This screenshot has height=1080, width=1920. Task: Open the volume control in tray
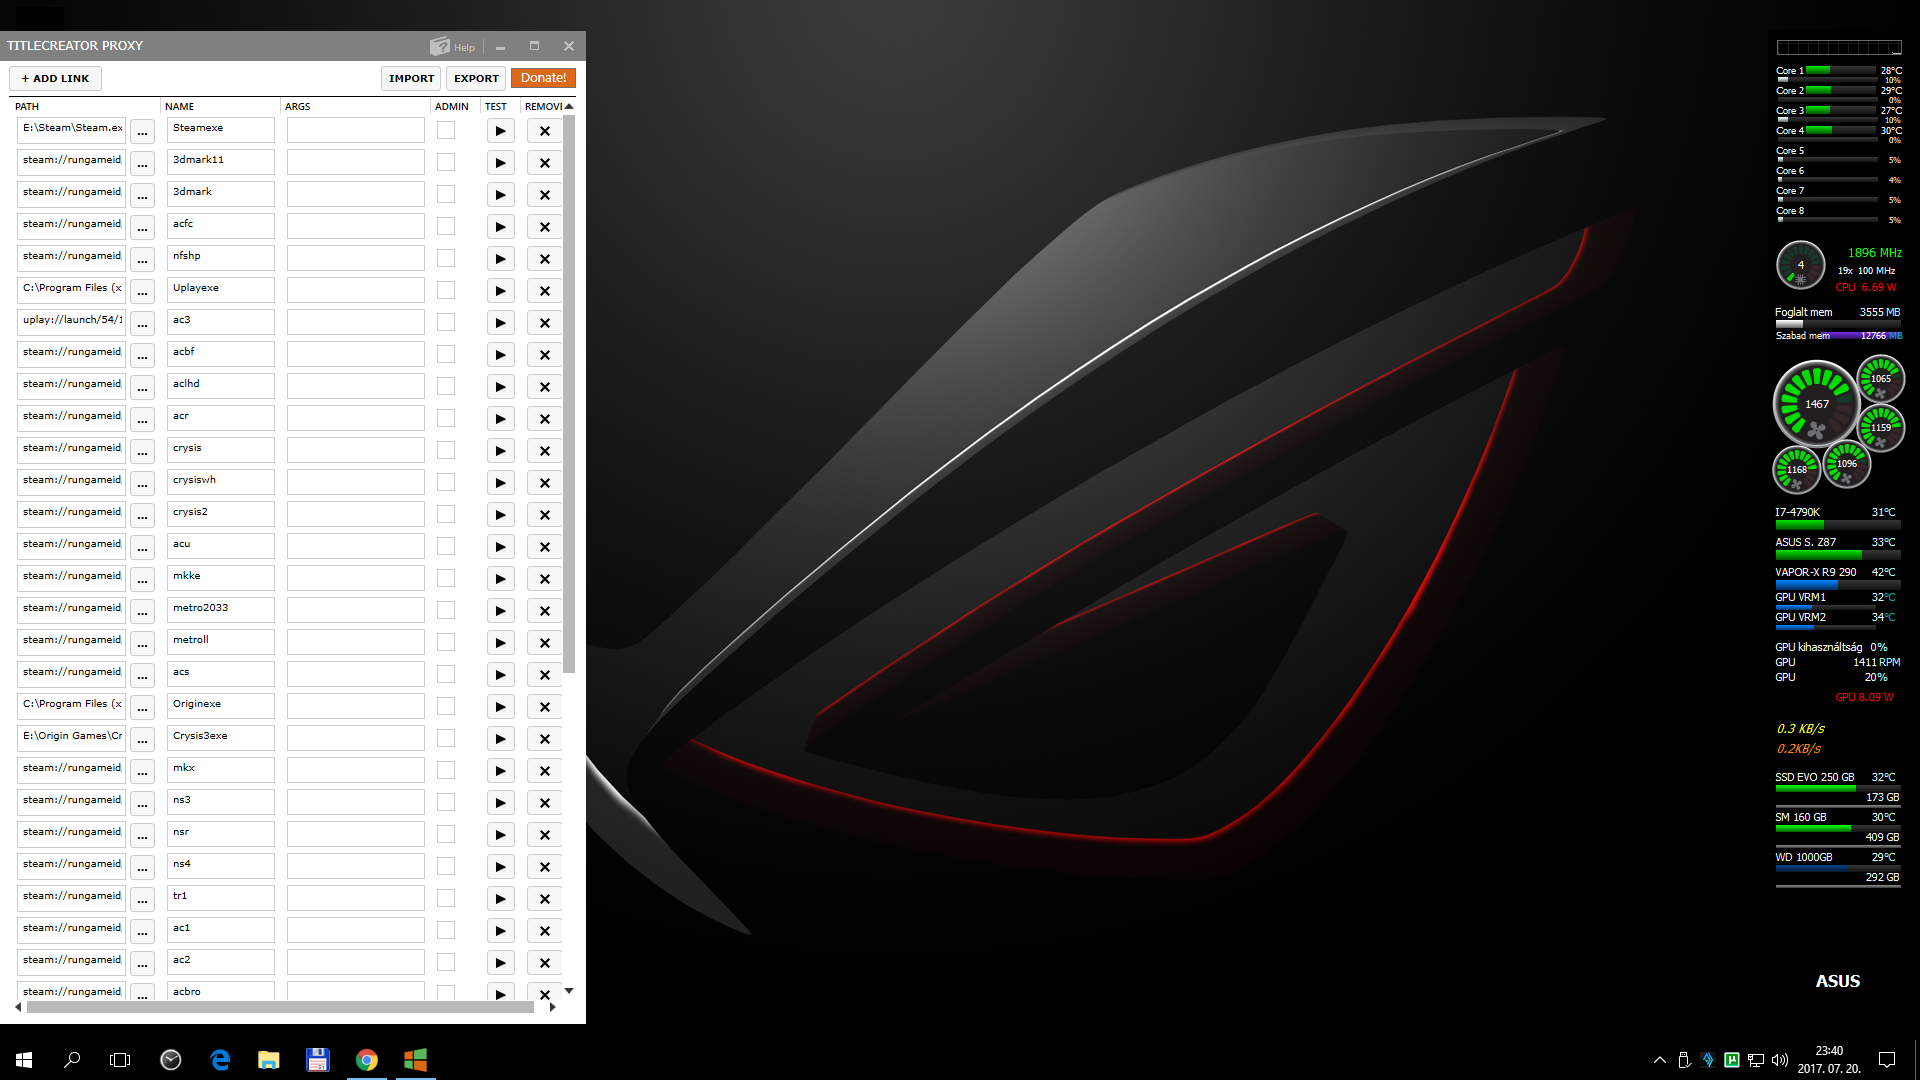(1780, 1060)
